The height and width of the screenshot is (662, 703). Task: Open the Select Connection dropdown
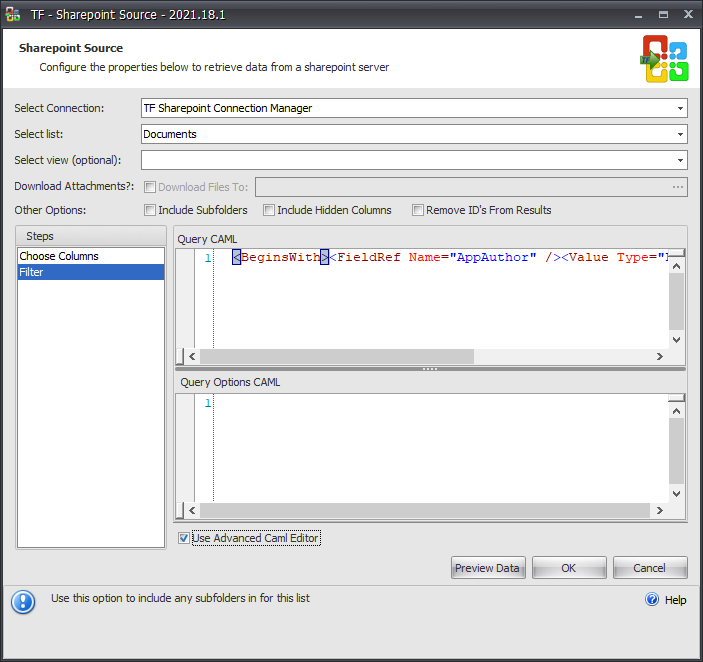pos(680,108)
